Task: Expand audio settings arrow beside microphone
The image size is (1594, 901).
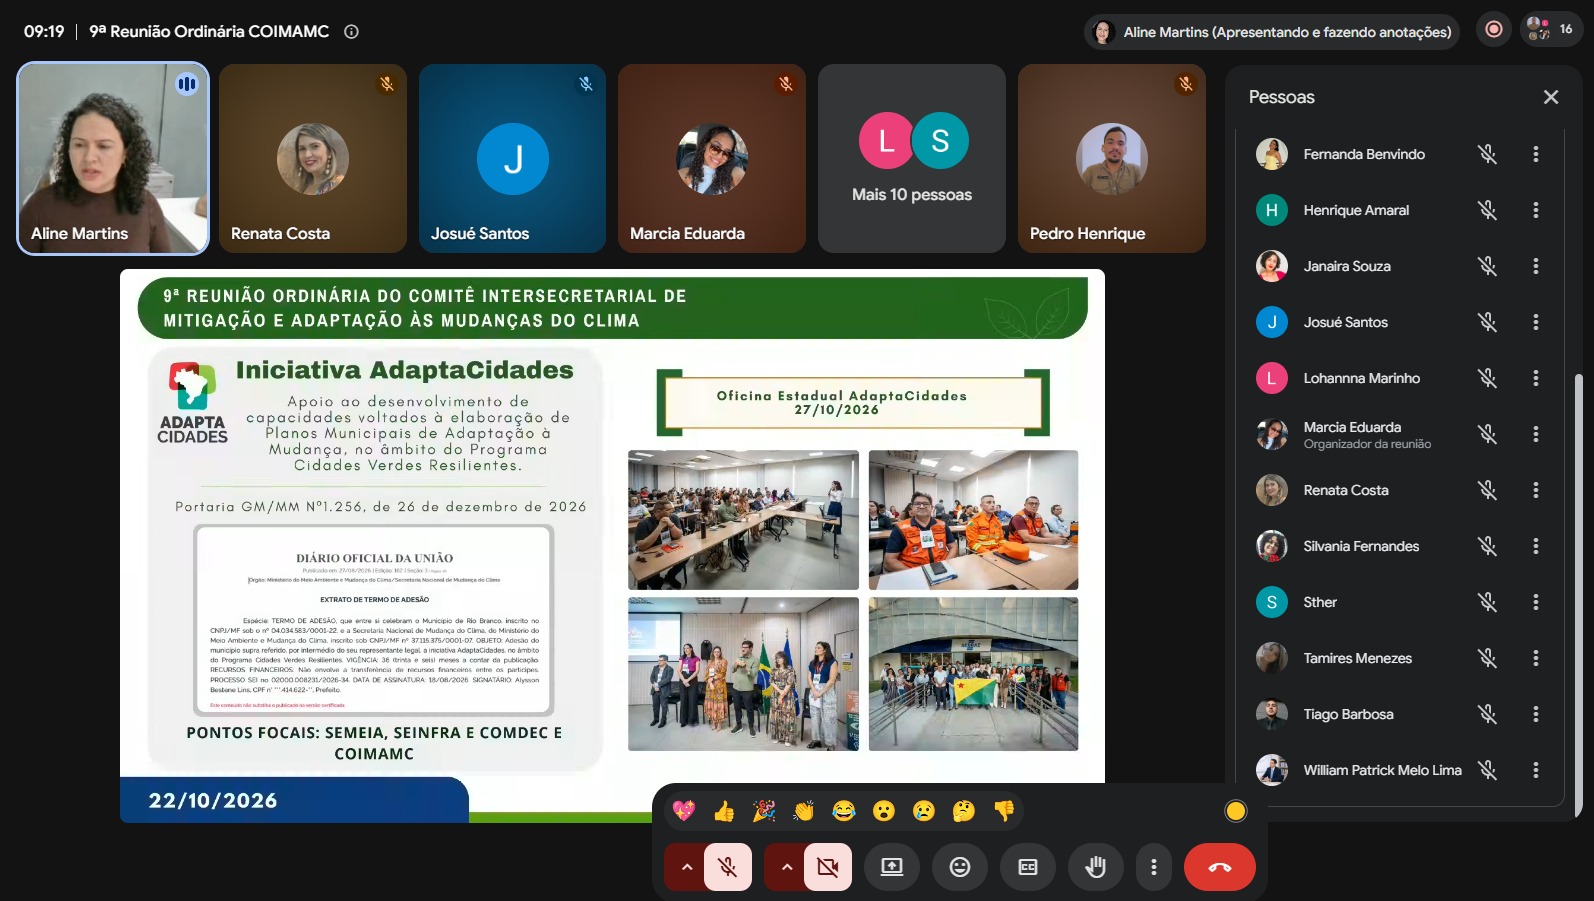Action: (x=686, y=867)
